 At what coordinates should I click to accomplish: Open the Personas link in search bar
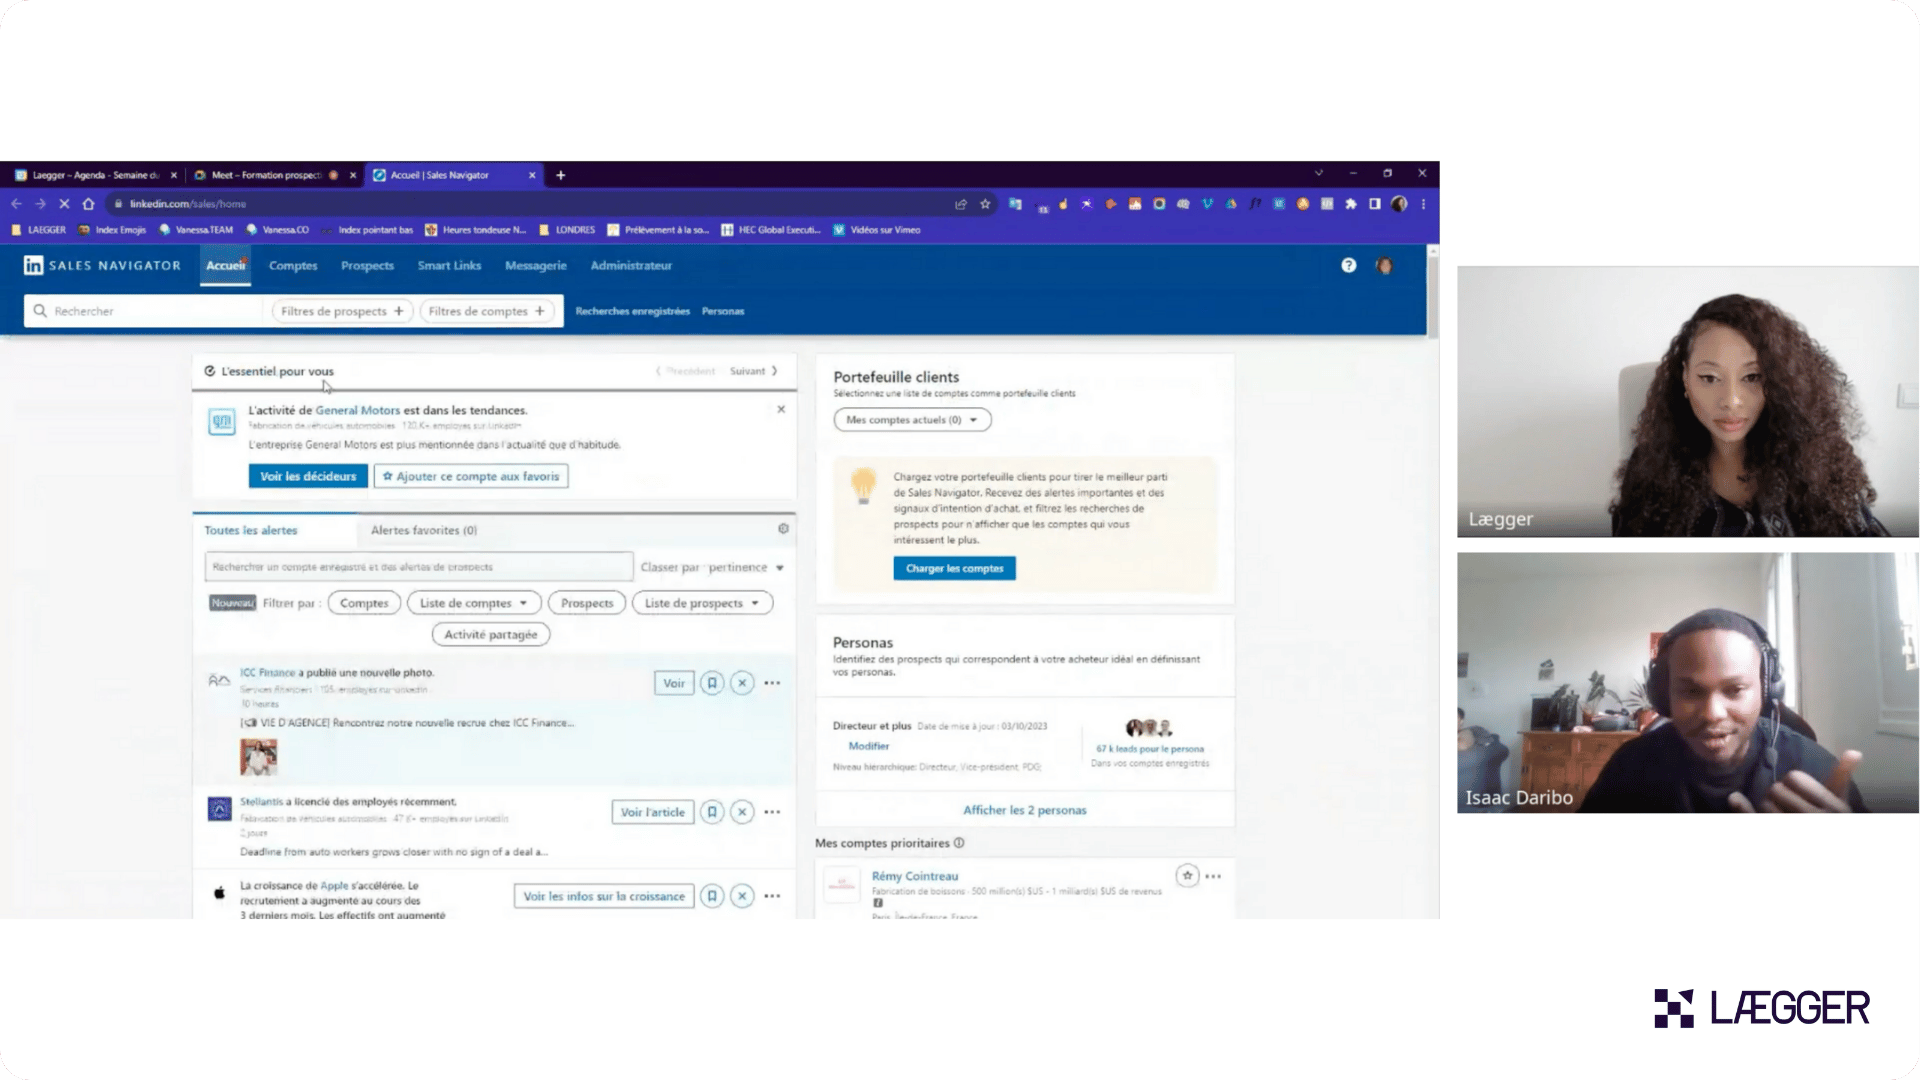point(723,311)
